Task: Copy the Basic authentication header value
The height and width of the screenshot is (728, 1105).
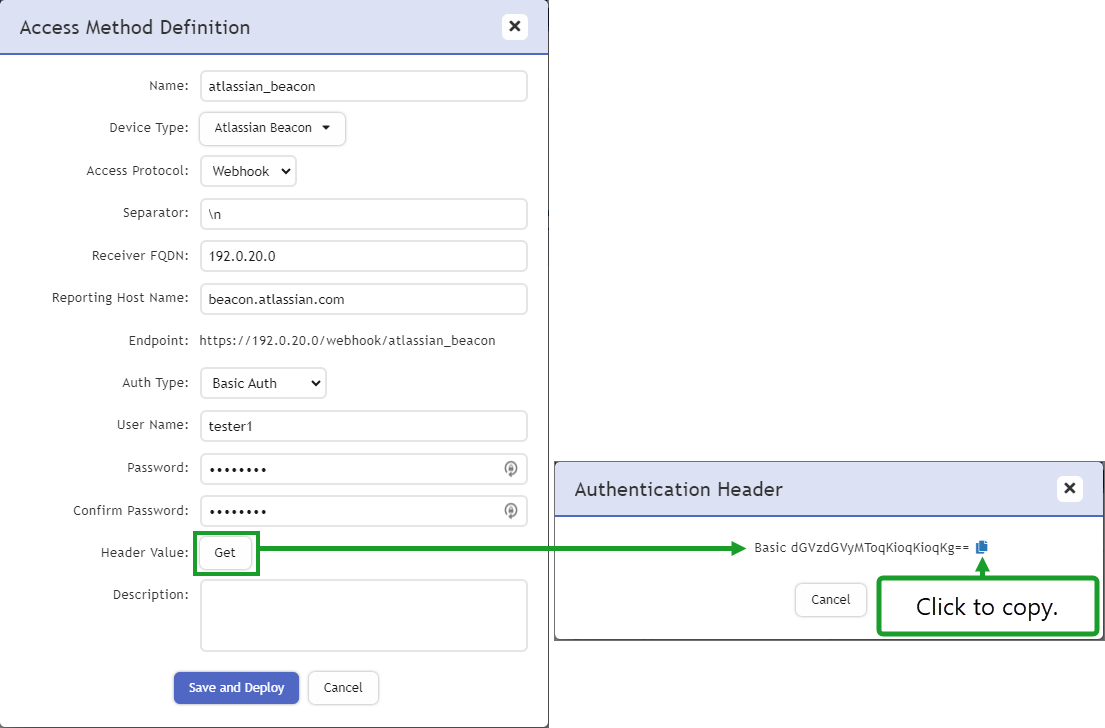Action: (981, 546)
